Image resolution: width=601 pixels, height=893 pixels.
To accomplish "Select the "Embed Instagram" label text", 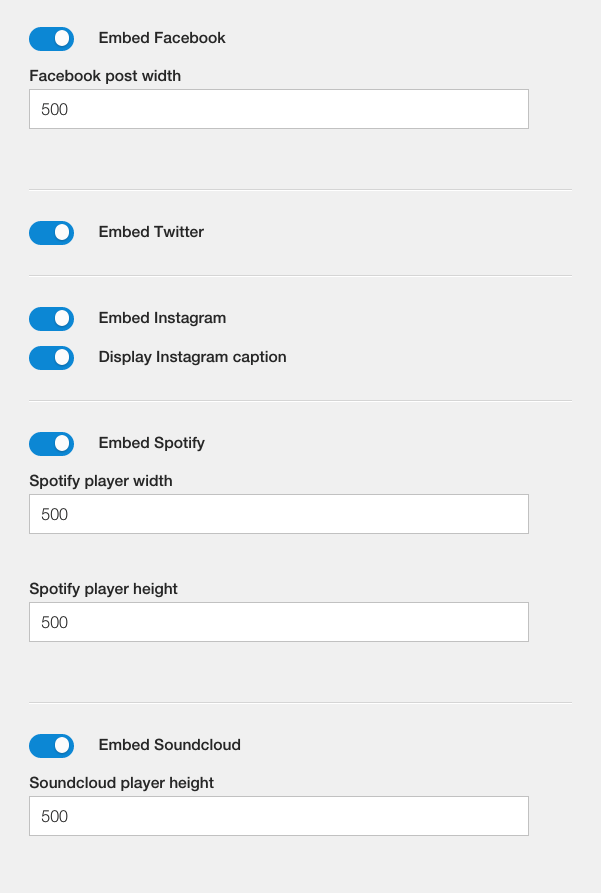I will pyautogui.click(x=162, y=318).
